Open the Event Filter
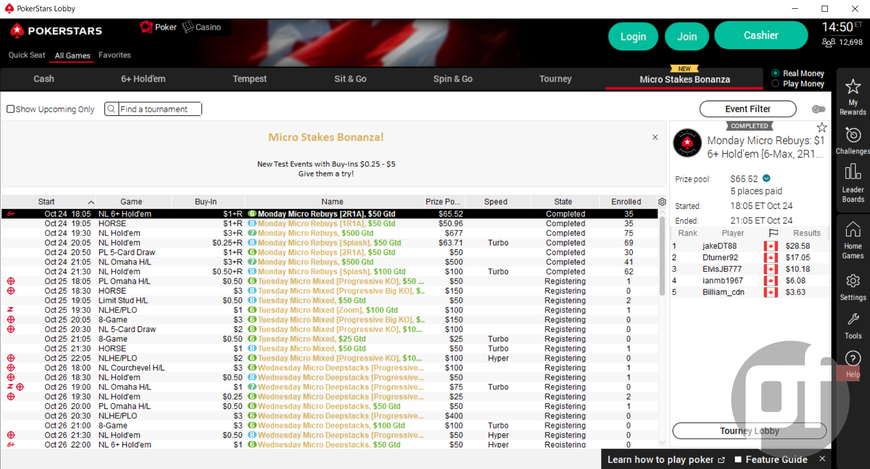This screenshot has width=870, height=469. tap(747, 109)
